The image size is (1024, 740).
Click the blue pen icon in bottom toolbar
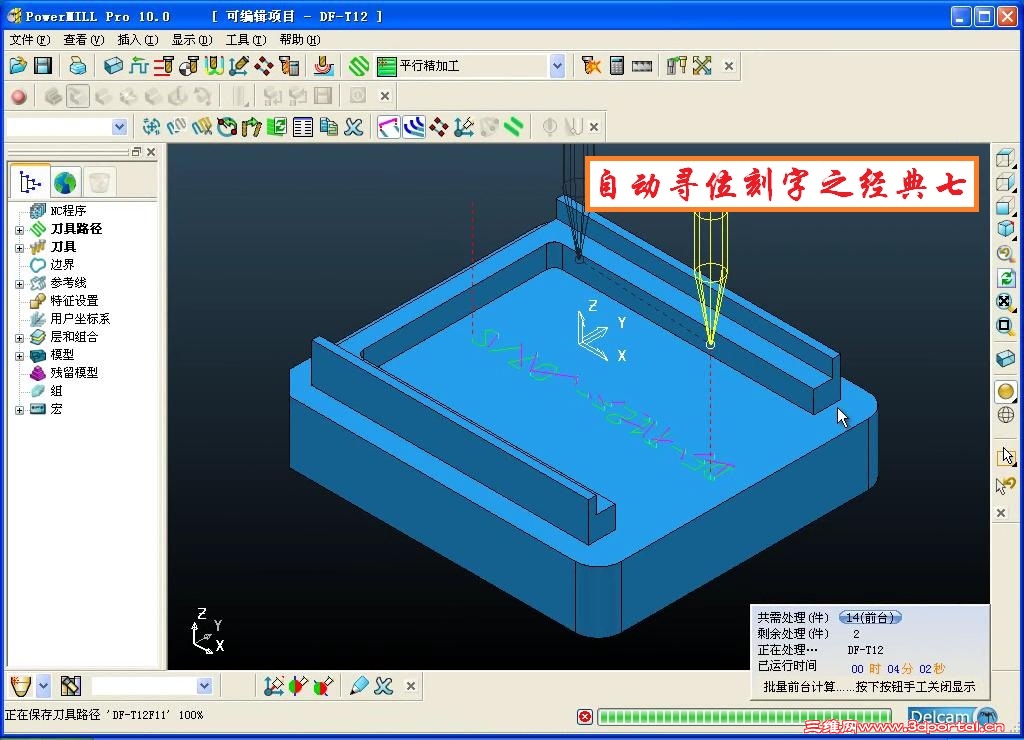coord(359,686)
